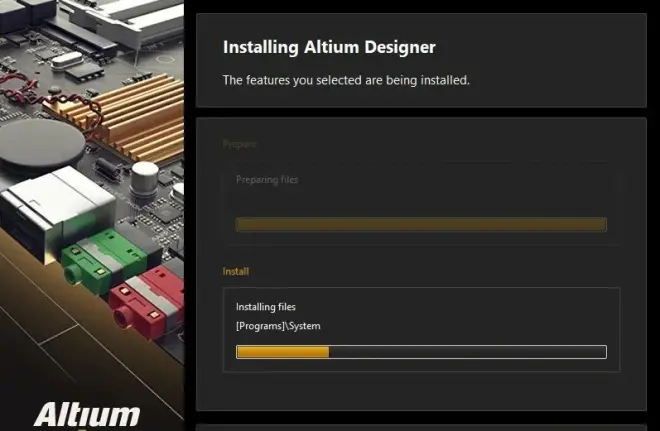Image resolution: width=660 pixels, height=431 pixels.
Task: Click the round coin cell battery graphic
Action: tap(42, 145)
